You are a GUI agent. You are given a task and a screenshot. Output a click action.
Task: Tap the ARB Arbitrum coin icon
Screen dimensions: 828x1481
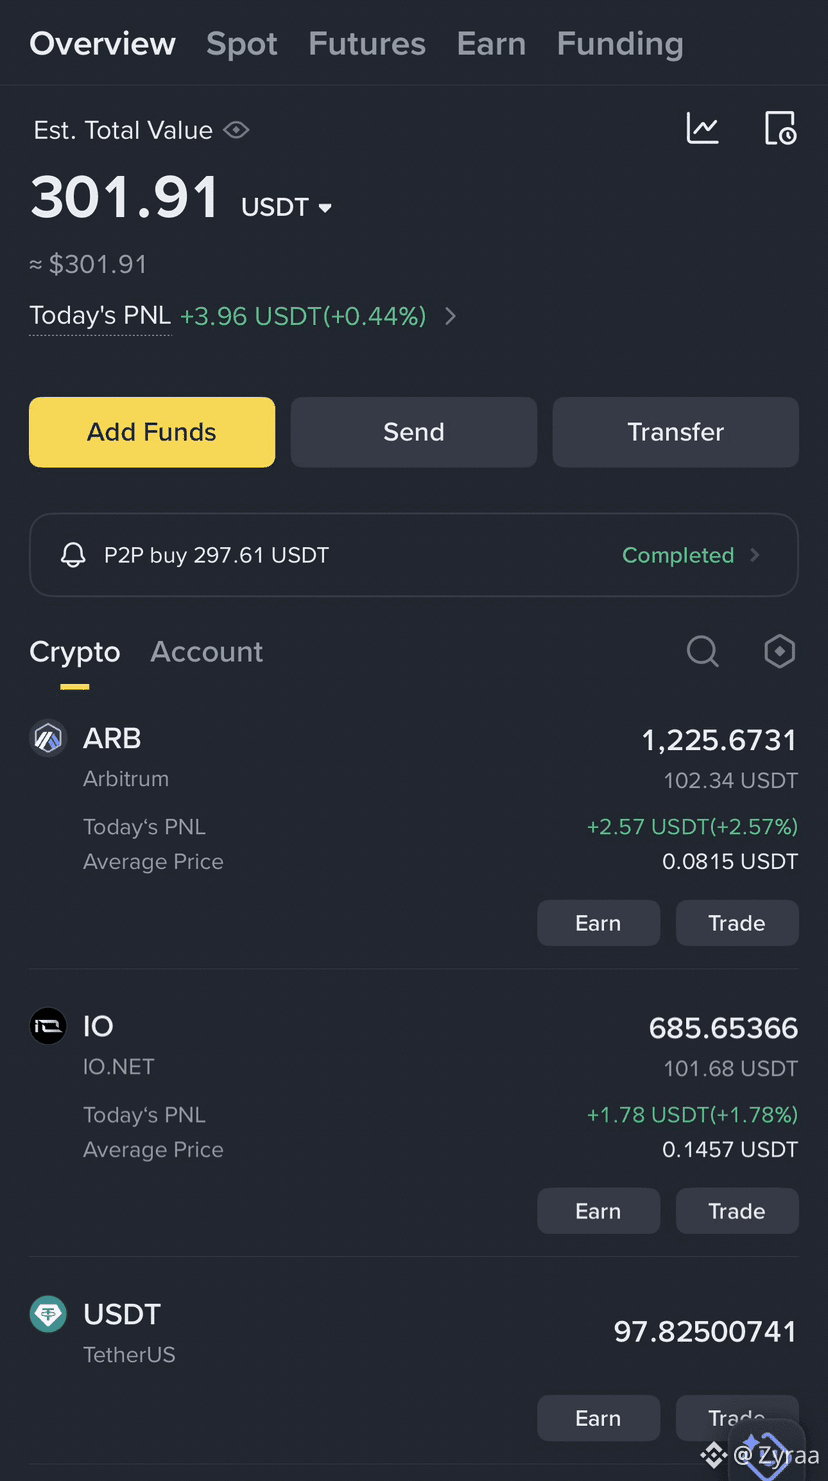tap(48, 739)
